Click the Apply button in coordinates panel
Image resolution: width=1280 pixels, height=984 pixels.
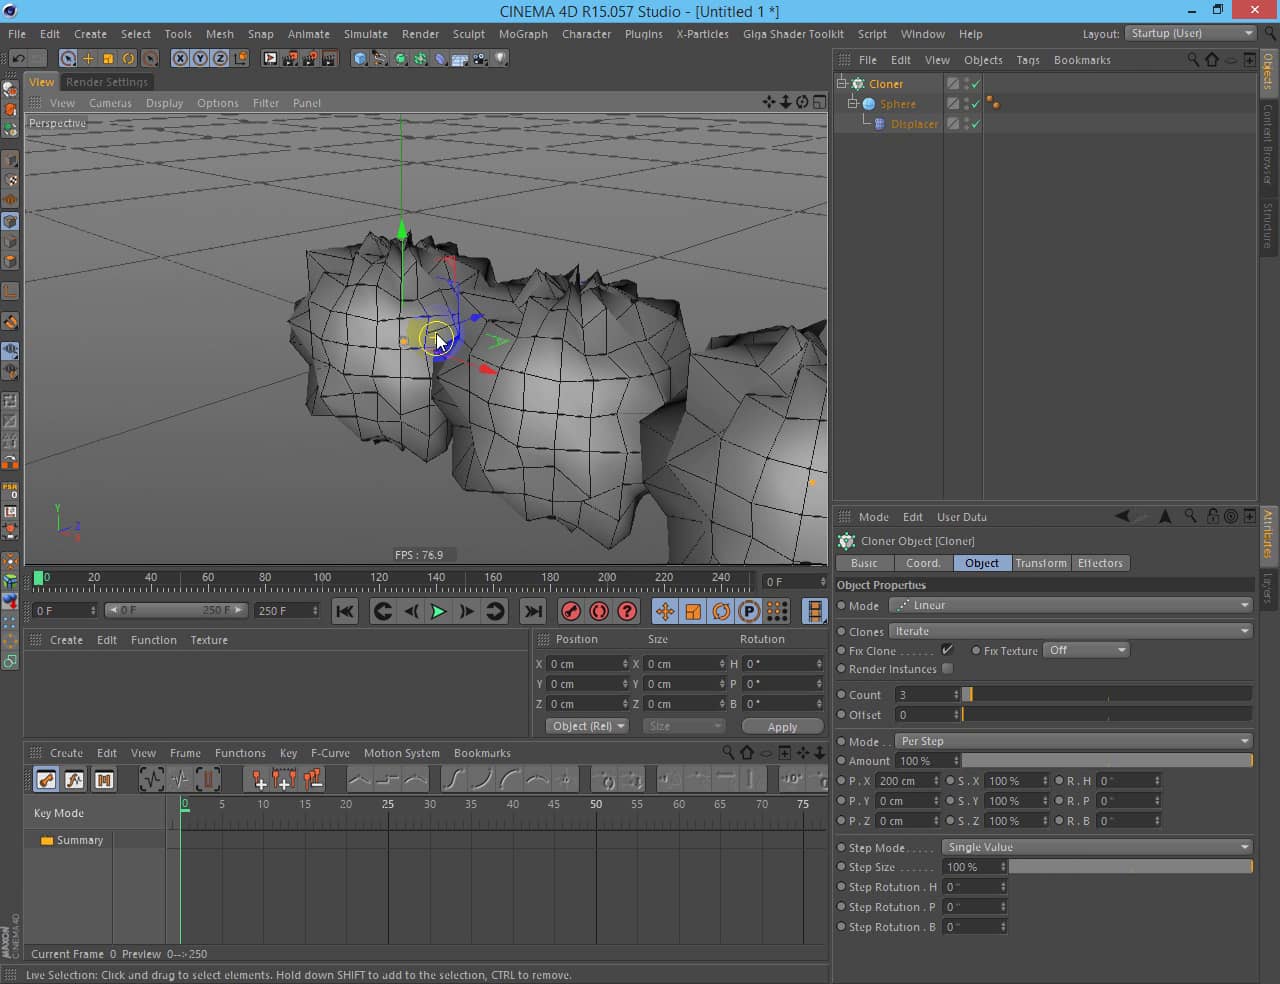(782, 727)
